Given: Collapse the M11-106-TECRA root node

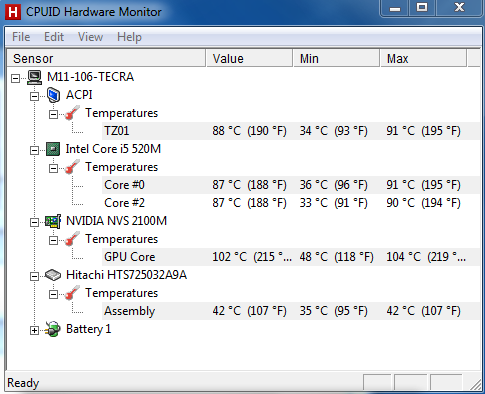Looking at the screenshot, I should [x=15, y=78].
